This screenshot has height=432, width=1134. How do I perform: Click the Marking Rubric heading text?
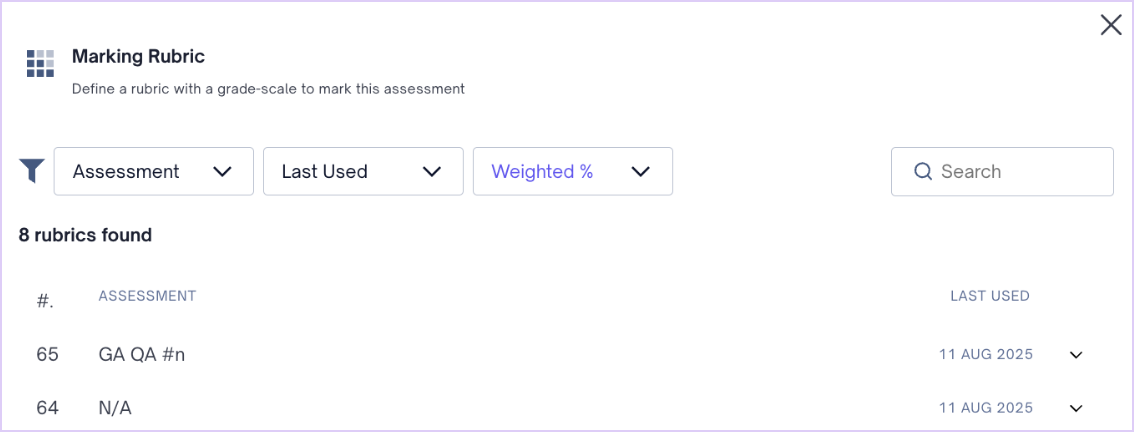point(138,56)
